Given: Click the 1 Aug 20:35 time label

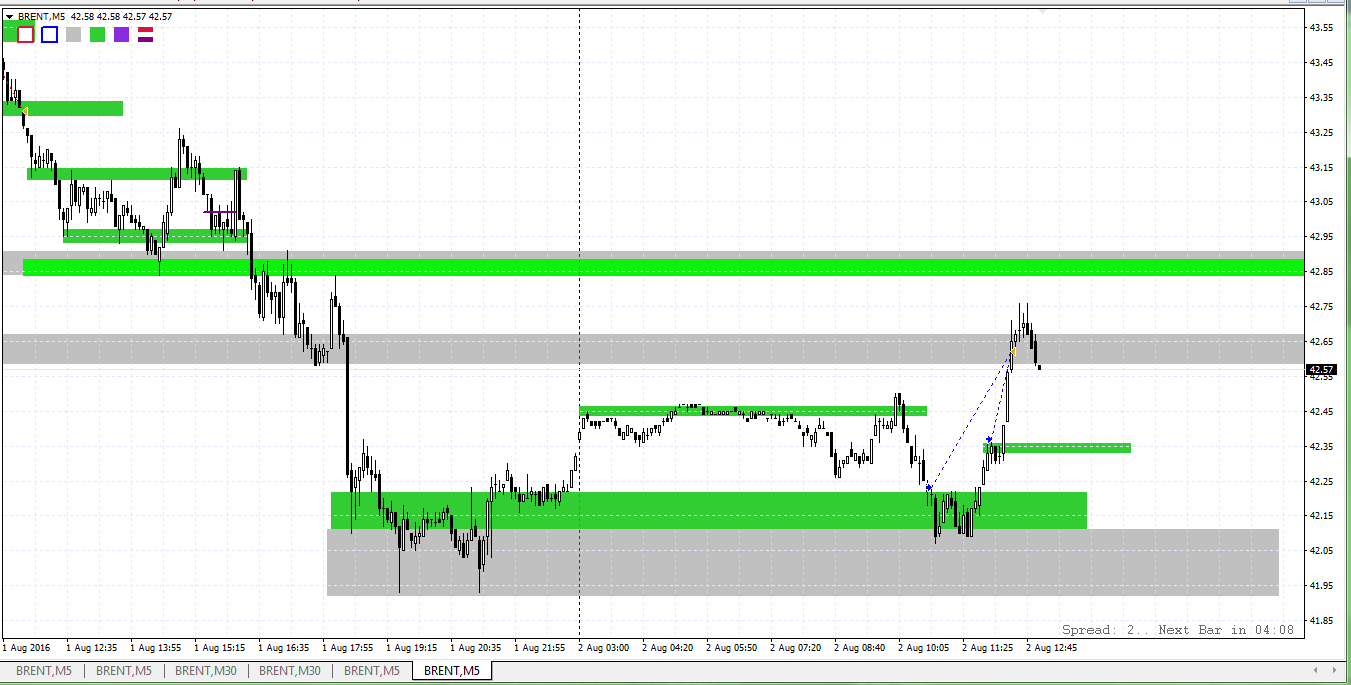Looking at the screenshot, I should tap(475, 648).
